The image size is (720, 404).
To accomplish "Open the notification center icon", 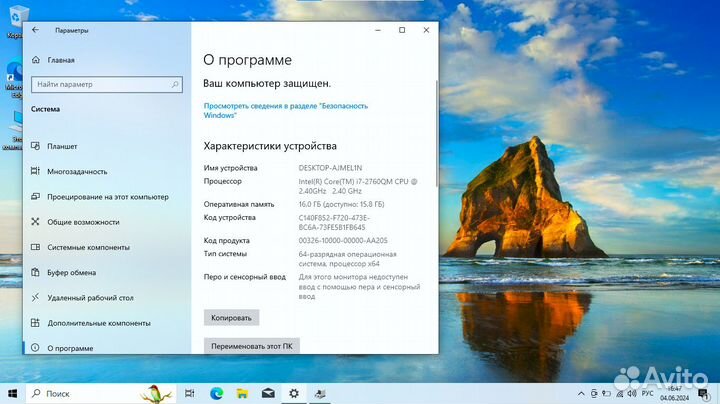I will tap(703, 394).
